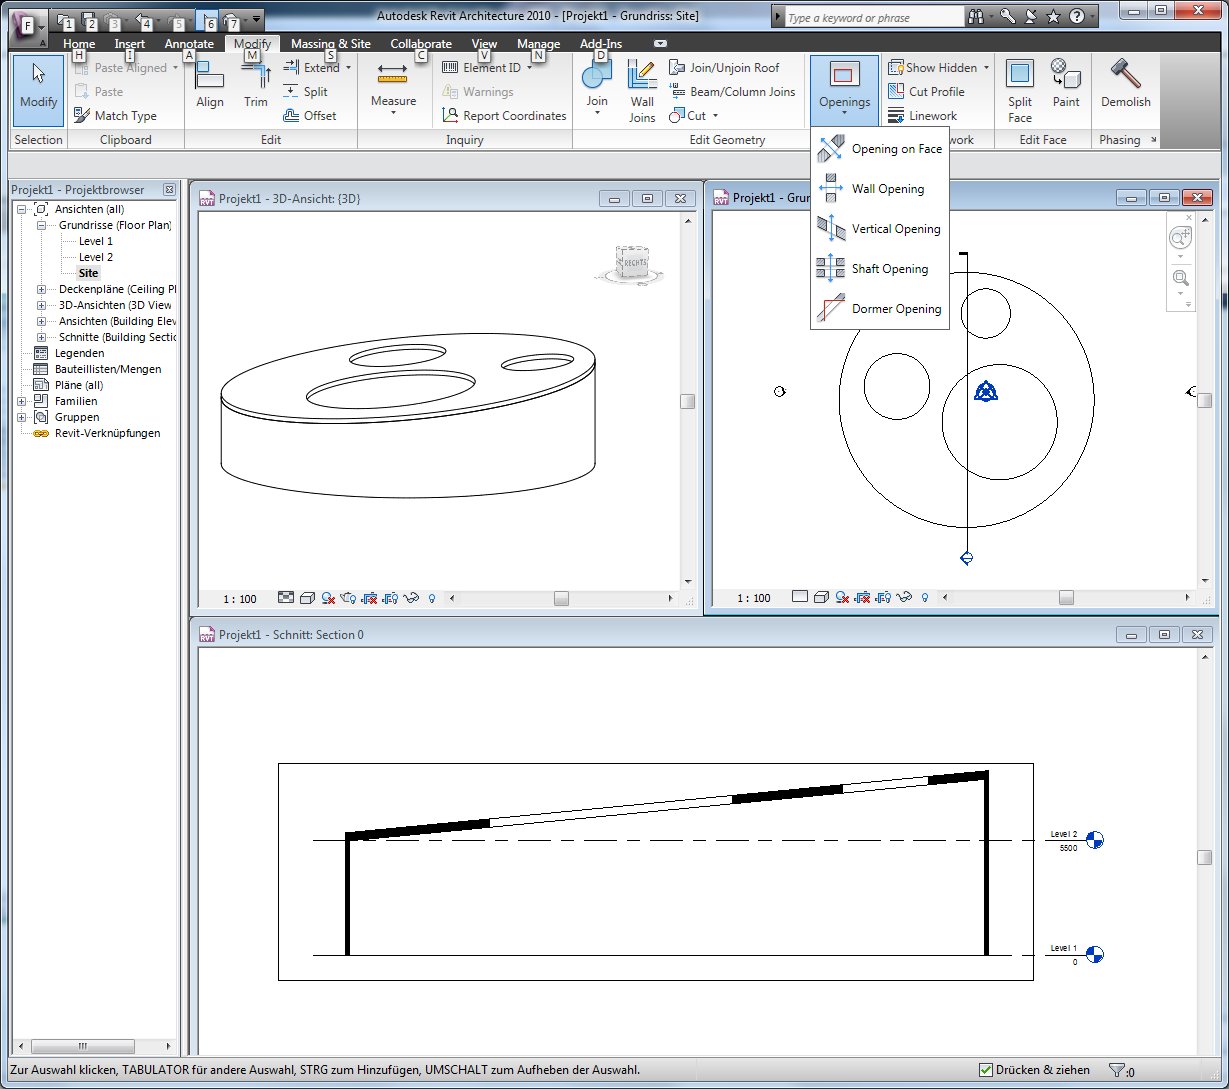Expand the Familien tree node

(21, 401)
